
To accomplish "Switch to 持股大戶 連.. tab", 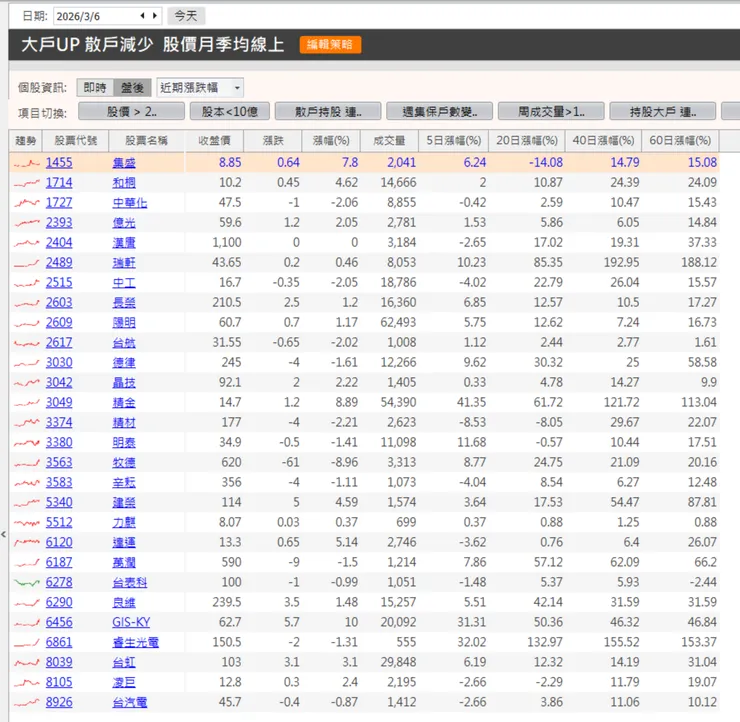I will tap(663, 112).
